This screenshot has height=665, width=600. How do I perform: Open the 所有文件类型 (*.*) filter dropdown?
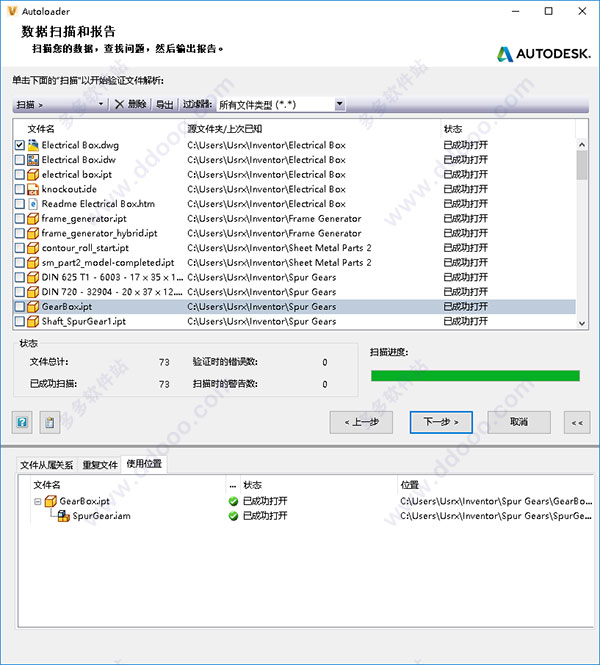coord(340,104)
